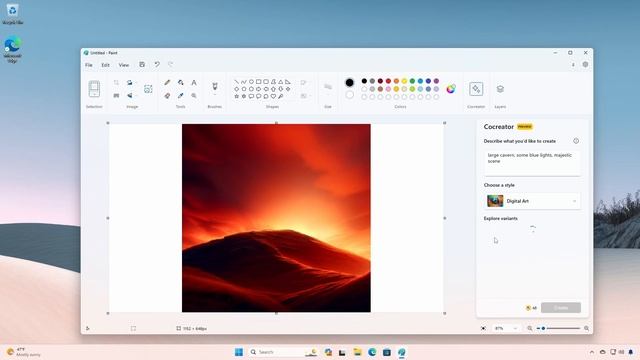The image size is (640, 360).
Task: Toggle the Cocreator panel button
Action: [x=476, y=89]
